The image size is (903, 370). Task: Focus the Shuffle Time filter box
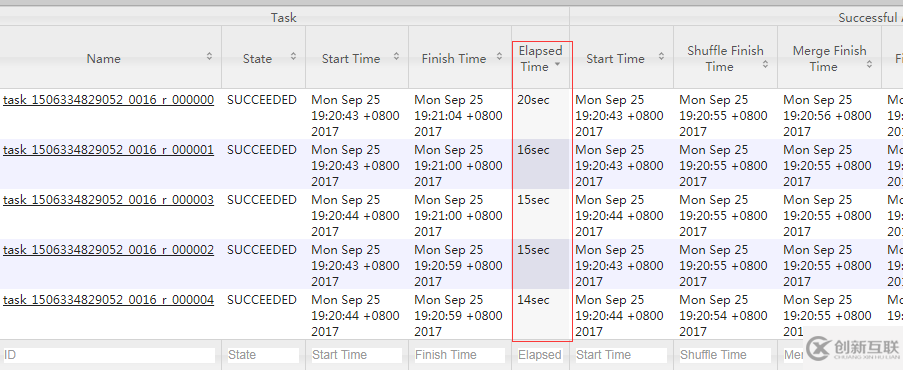725,355
